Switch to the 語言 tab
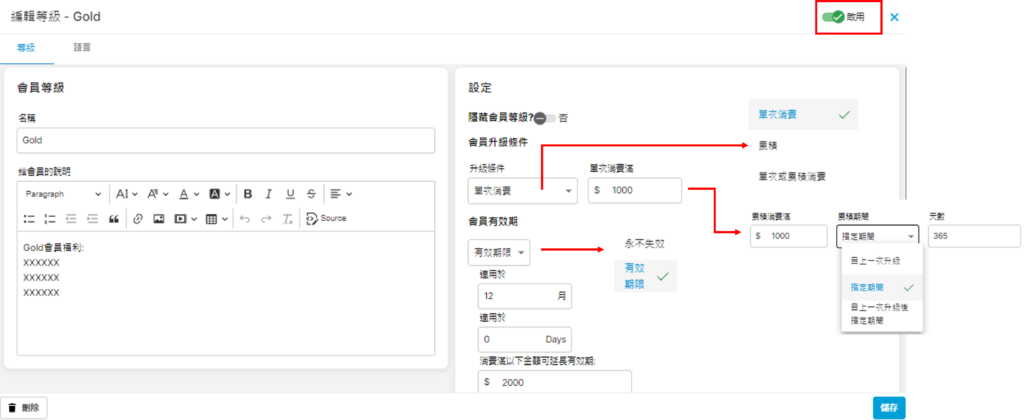This screenshot has height=420, width=1024. [x=84, y=48]
